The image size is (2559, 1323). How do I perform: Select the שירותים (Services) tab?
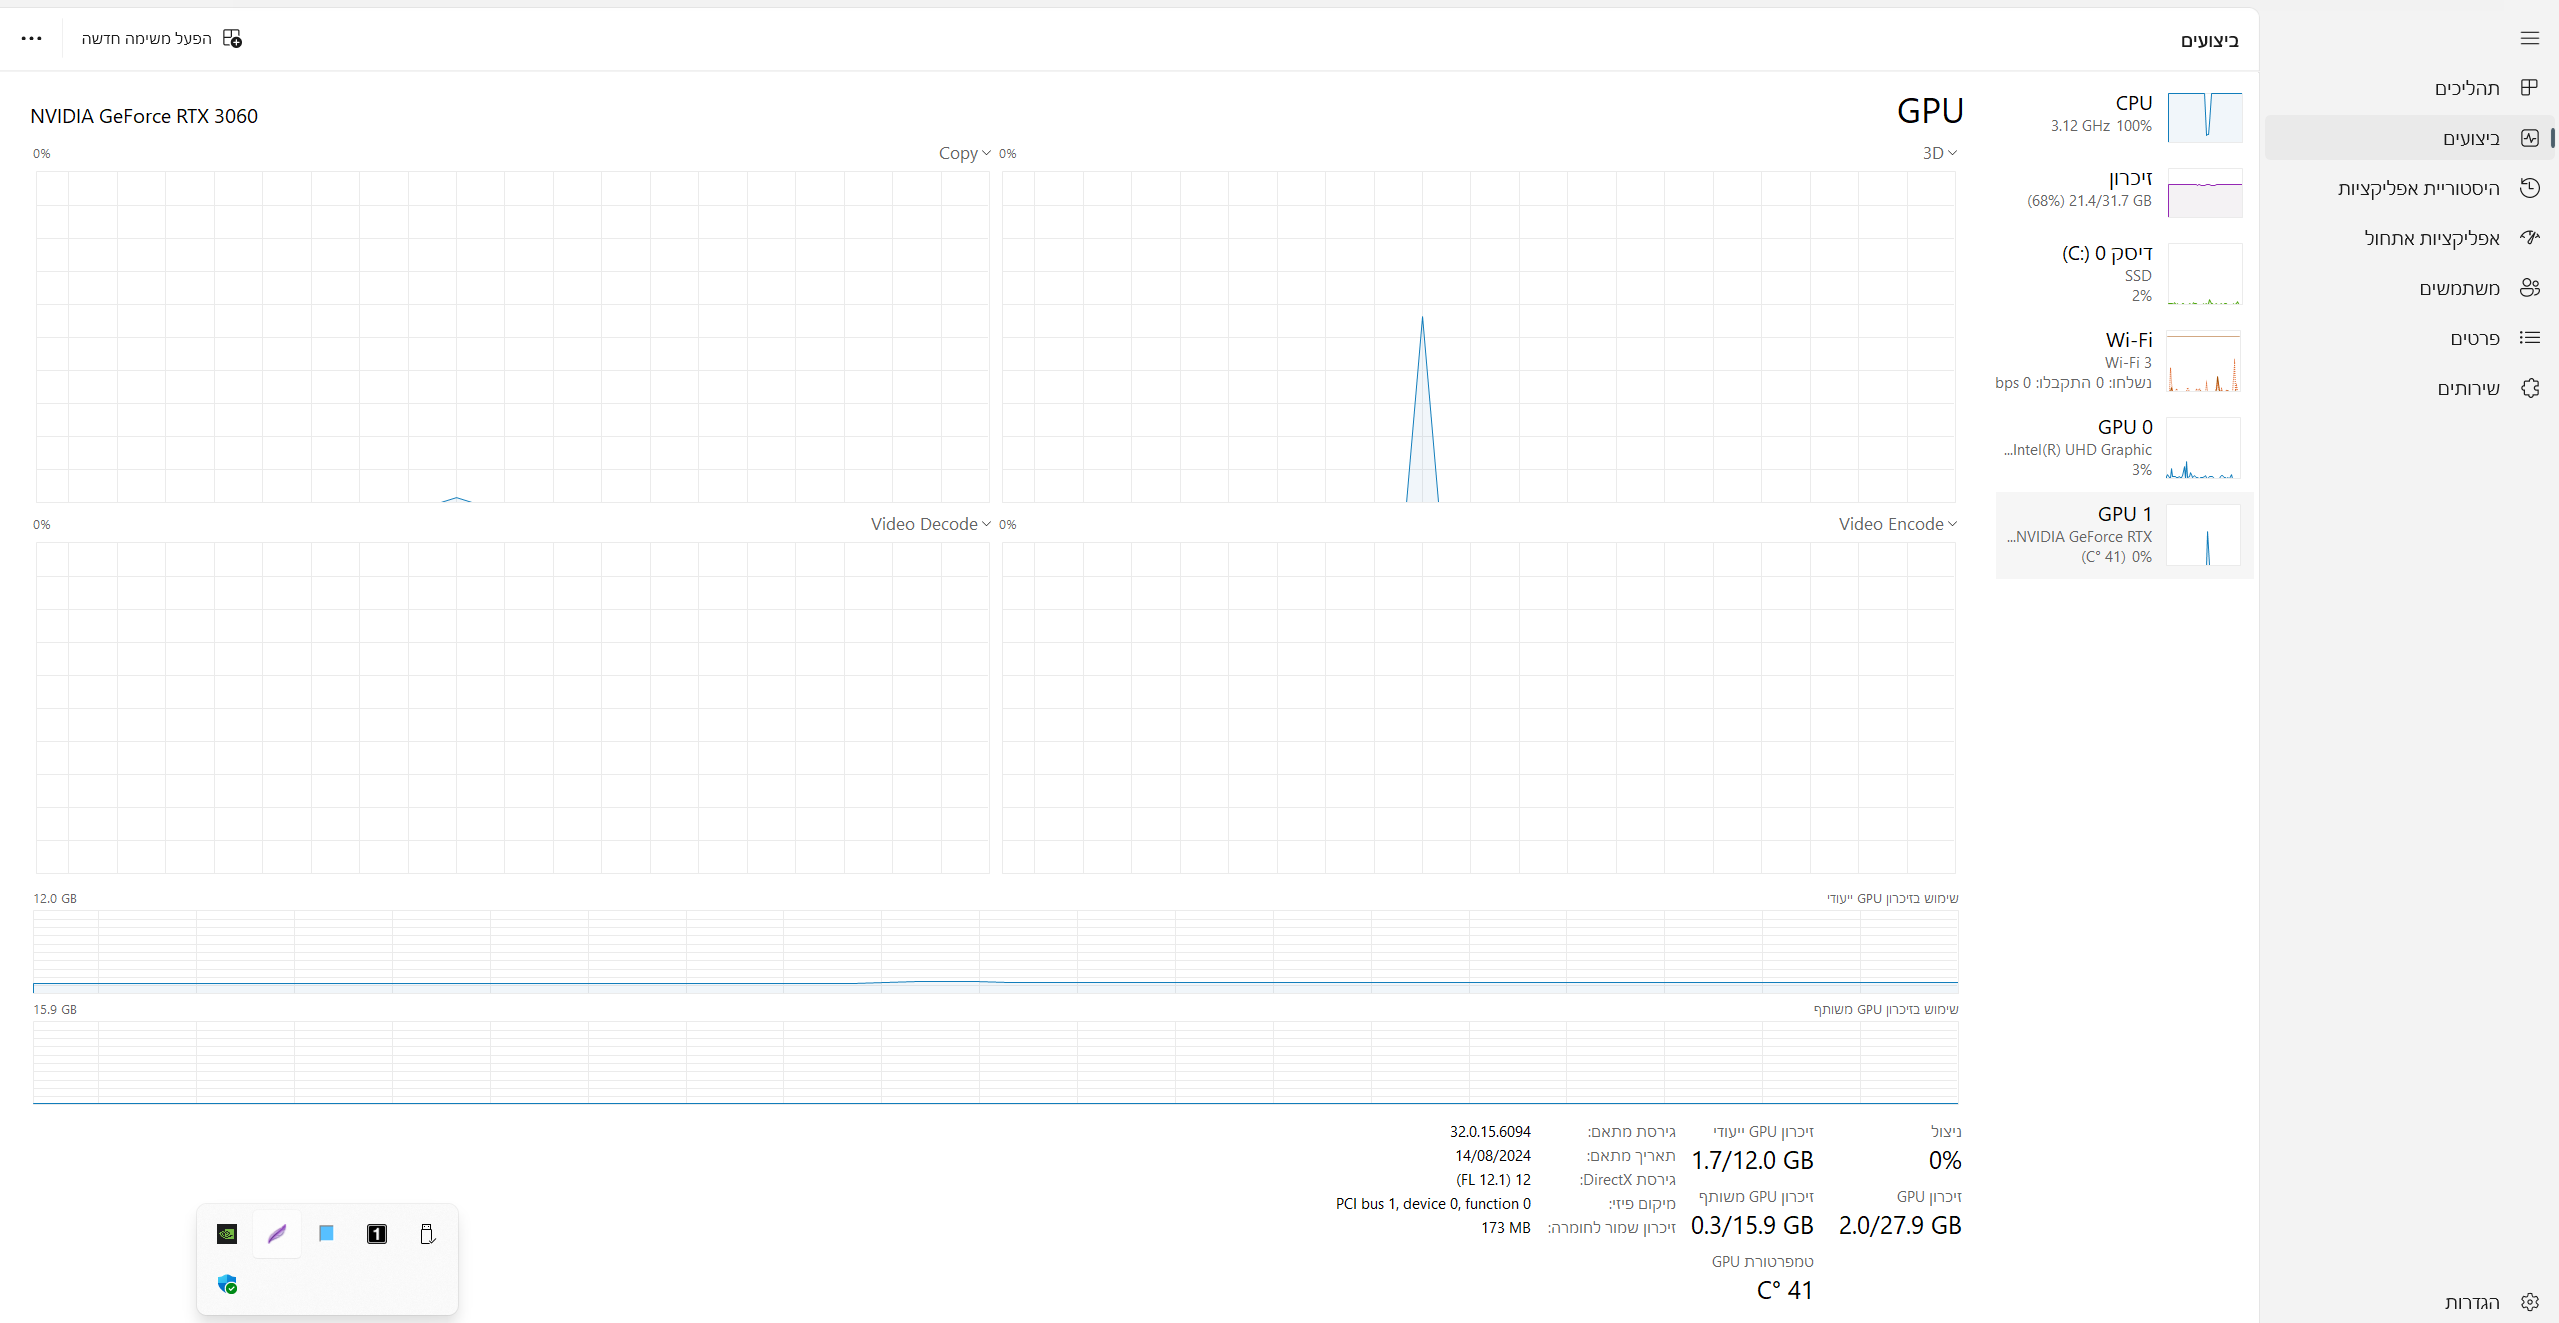coord(2409,388)
